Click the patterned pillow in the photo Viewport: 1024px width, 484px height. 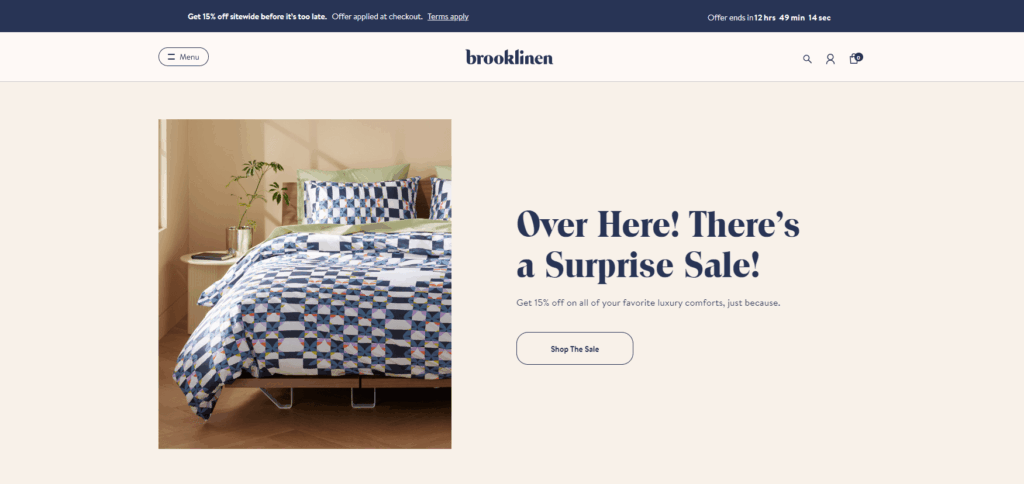360,200
